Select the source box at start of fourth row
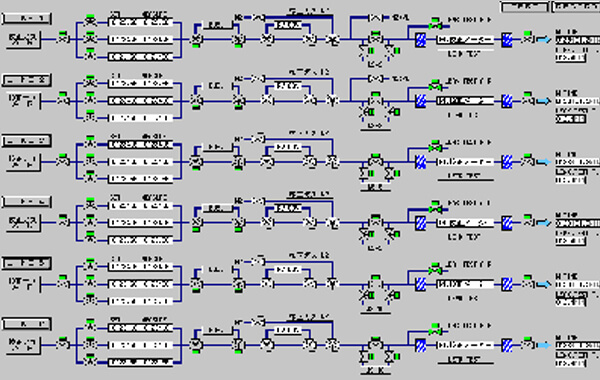600x380 pixels. [x=23, y=223]
